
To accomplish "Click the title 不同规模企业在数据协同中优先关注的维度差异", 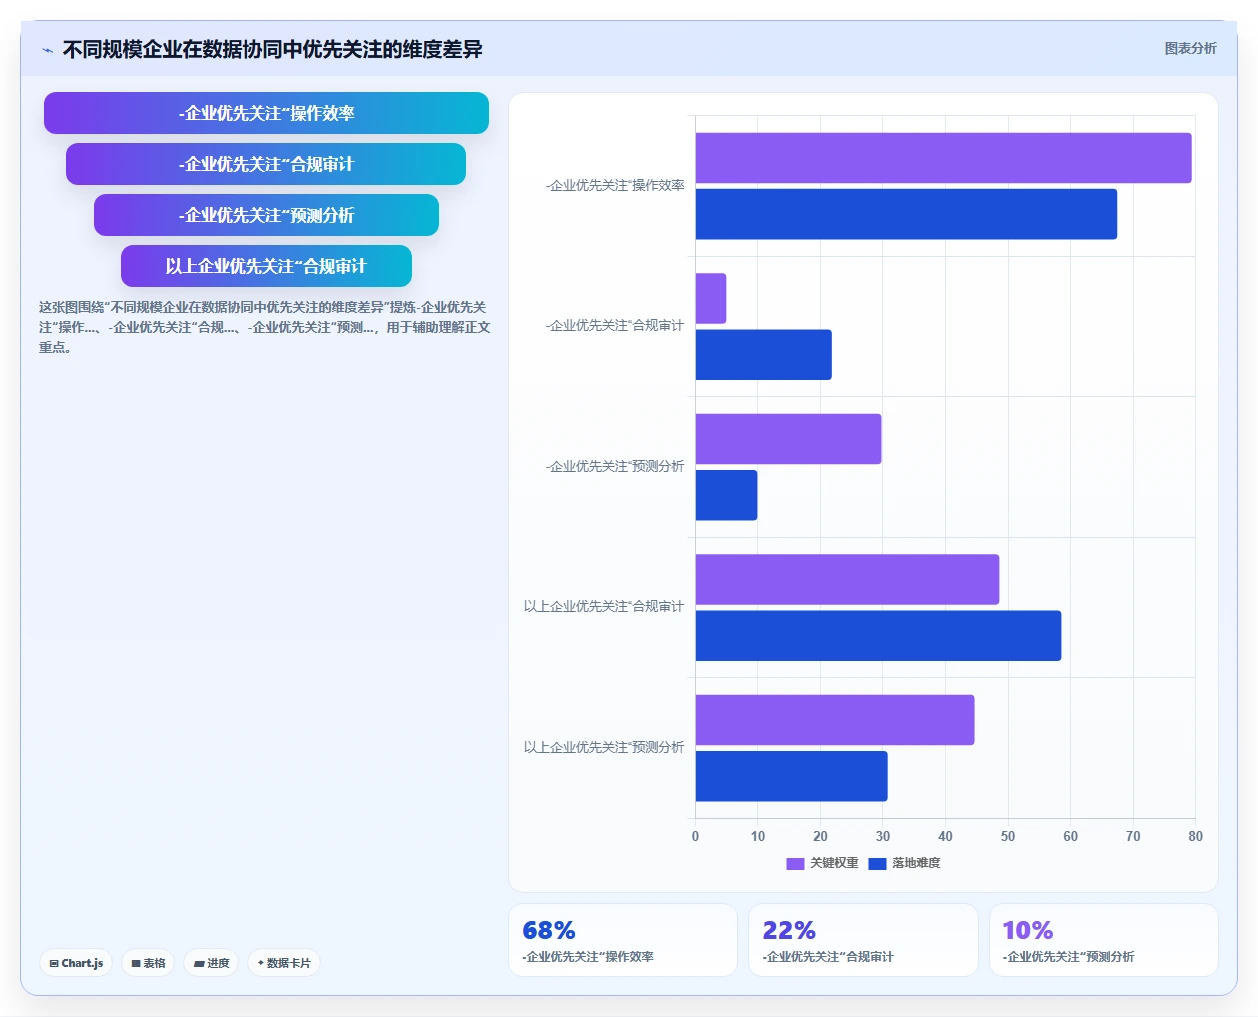I will point(272,49).
